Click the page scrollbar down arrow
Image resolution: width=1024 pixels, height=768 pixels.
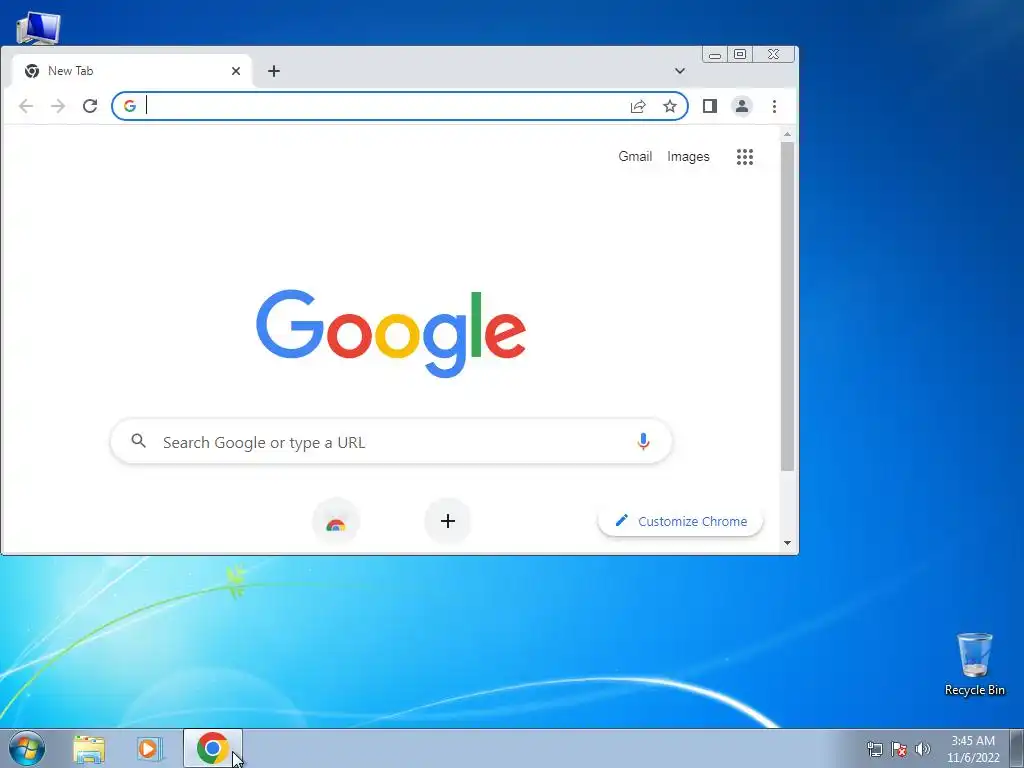(788, 543)
